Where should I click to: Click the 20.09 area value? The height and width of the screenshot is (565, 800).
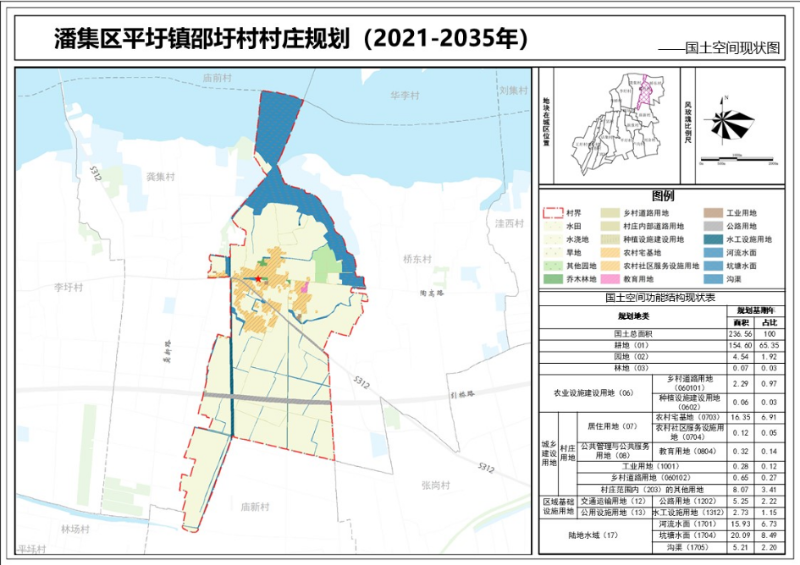click(x=741, y=535)
